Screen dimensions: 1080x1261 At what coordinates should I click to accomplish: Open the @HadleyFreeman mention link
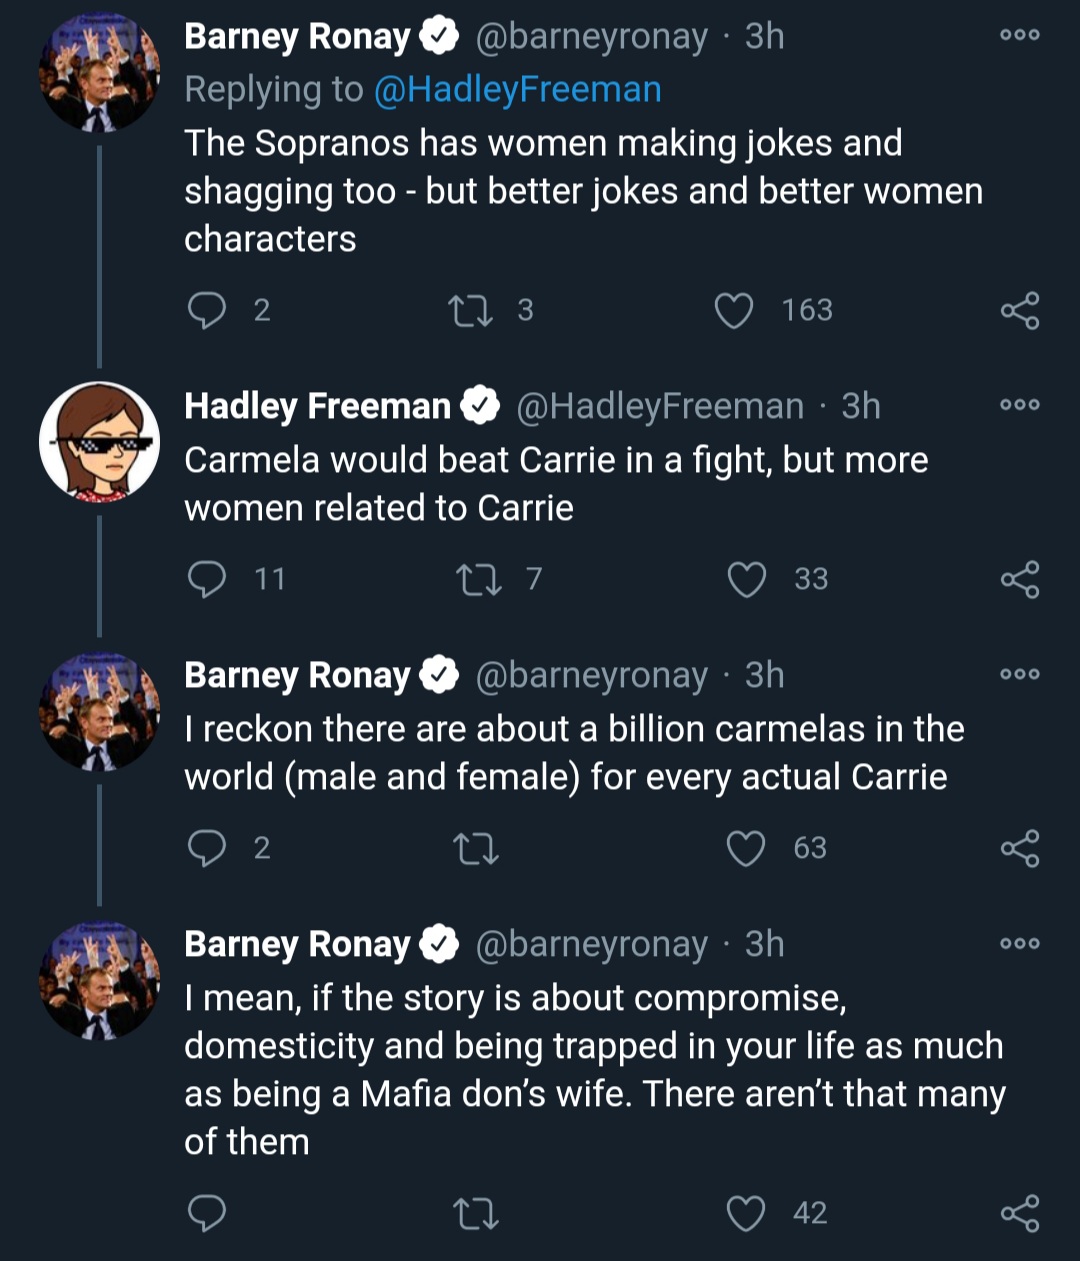pyautogui.click(x=517, y=89)
